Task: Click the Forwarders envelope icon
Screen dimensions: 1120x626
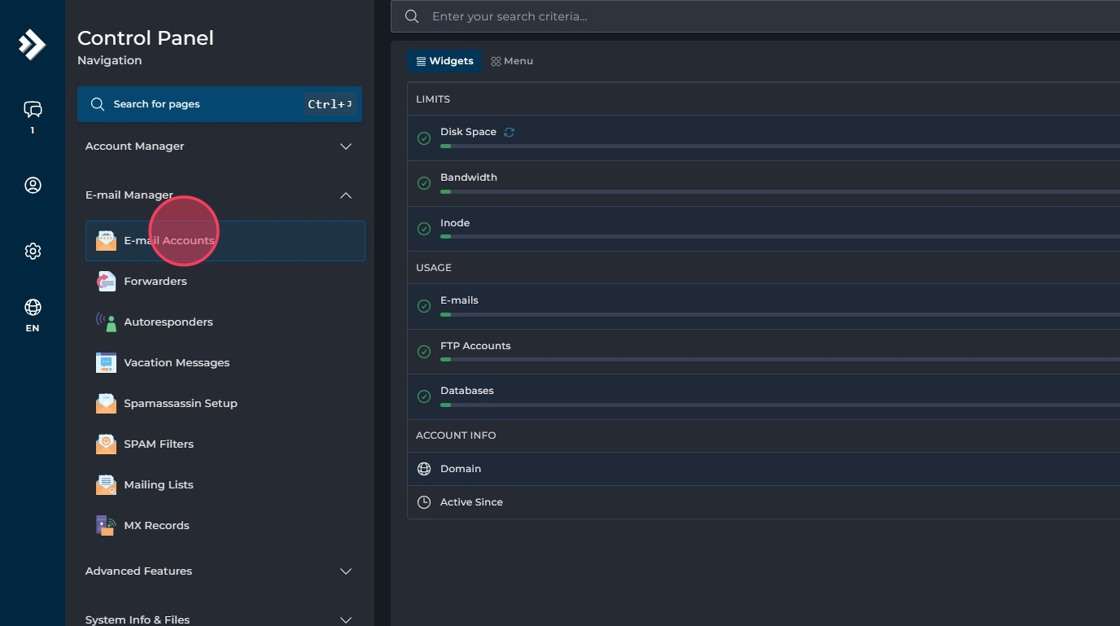Action: click(x=106, y=282)
